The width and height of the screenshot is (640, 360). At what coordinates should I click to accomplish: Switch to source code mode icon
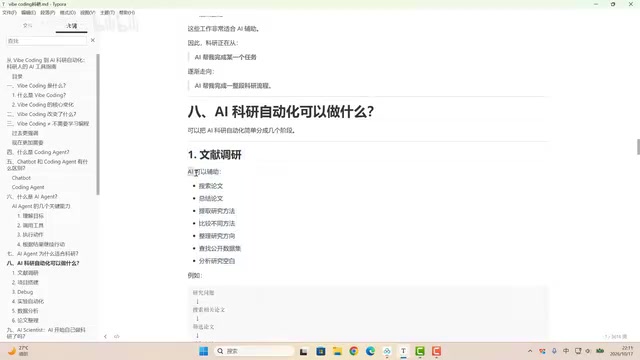point(117,337)
